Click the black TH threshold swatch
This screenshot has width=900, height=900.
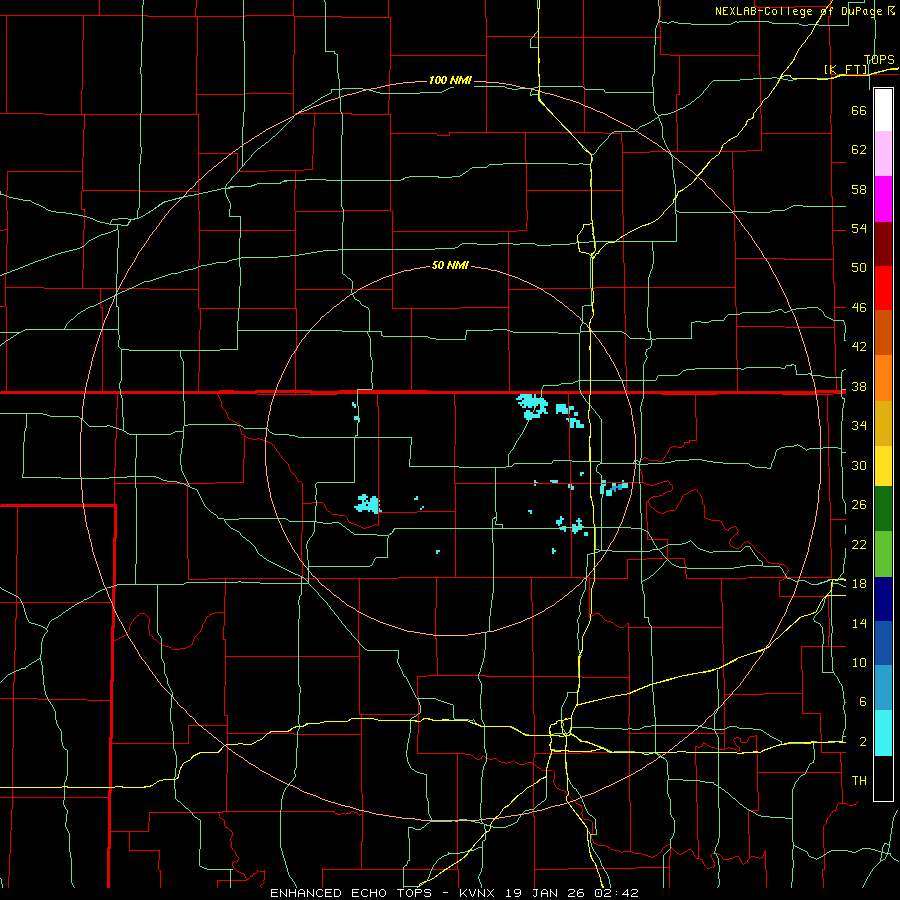coord(883,778)
